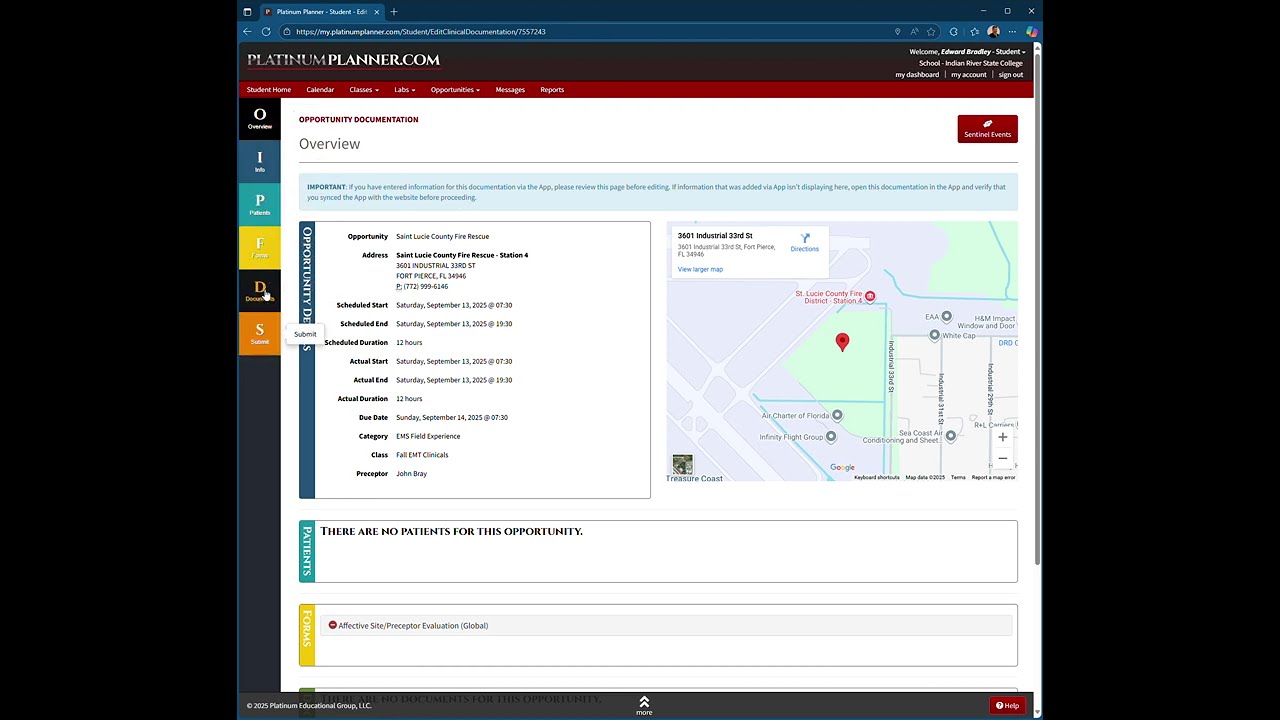
Task: Click the browser back arrow
Action: (248, 31)
